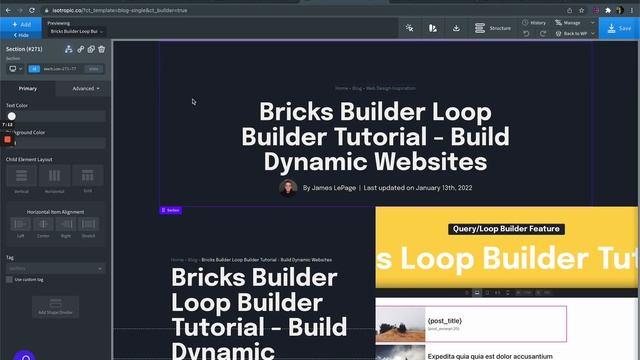Click Last updated on January 13th, 2022
Screen dimensions: 640x360
pos(418,188)
